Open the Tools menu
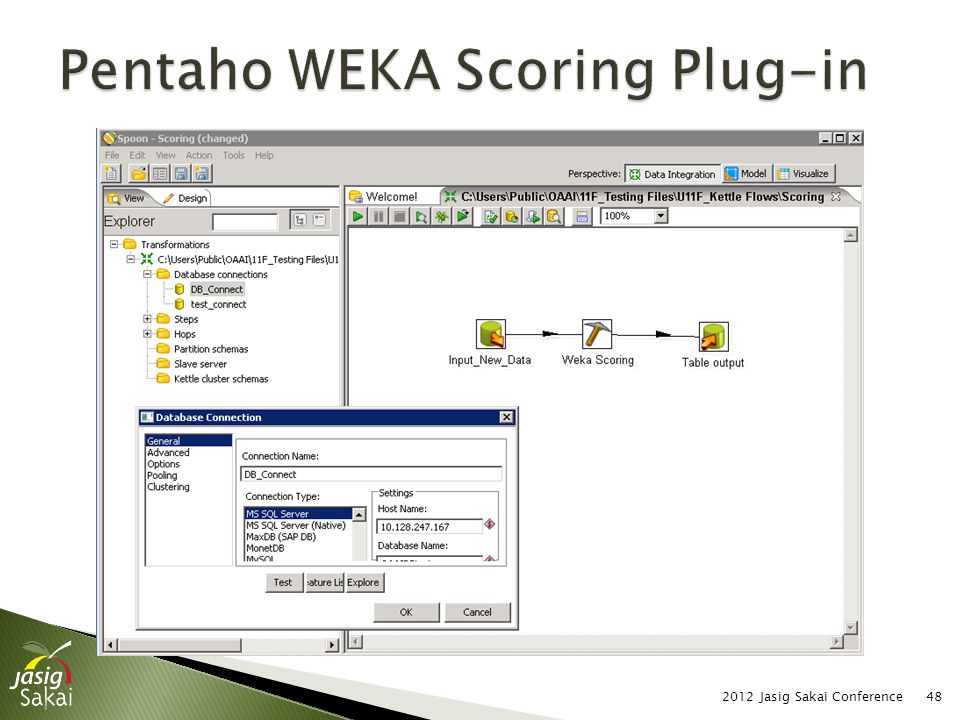Image resolution: width=960 pixels, height=720 pixels. pos(233,156)
